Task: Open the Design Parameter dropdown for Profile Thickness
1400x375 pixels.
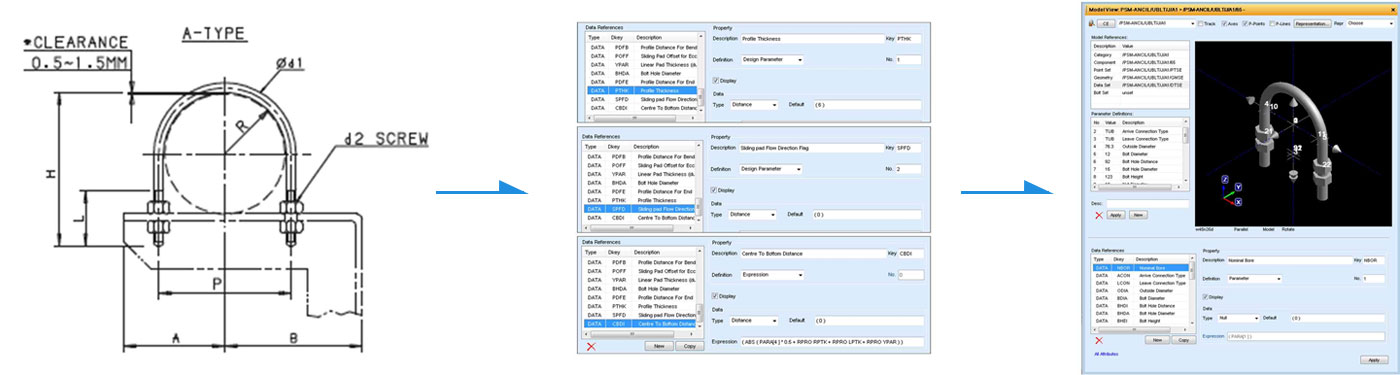Action: coord(772,59)
